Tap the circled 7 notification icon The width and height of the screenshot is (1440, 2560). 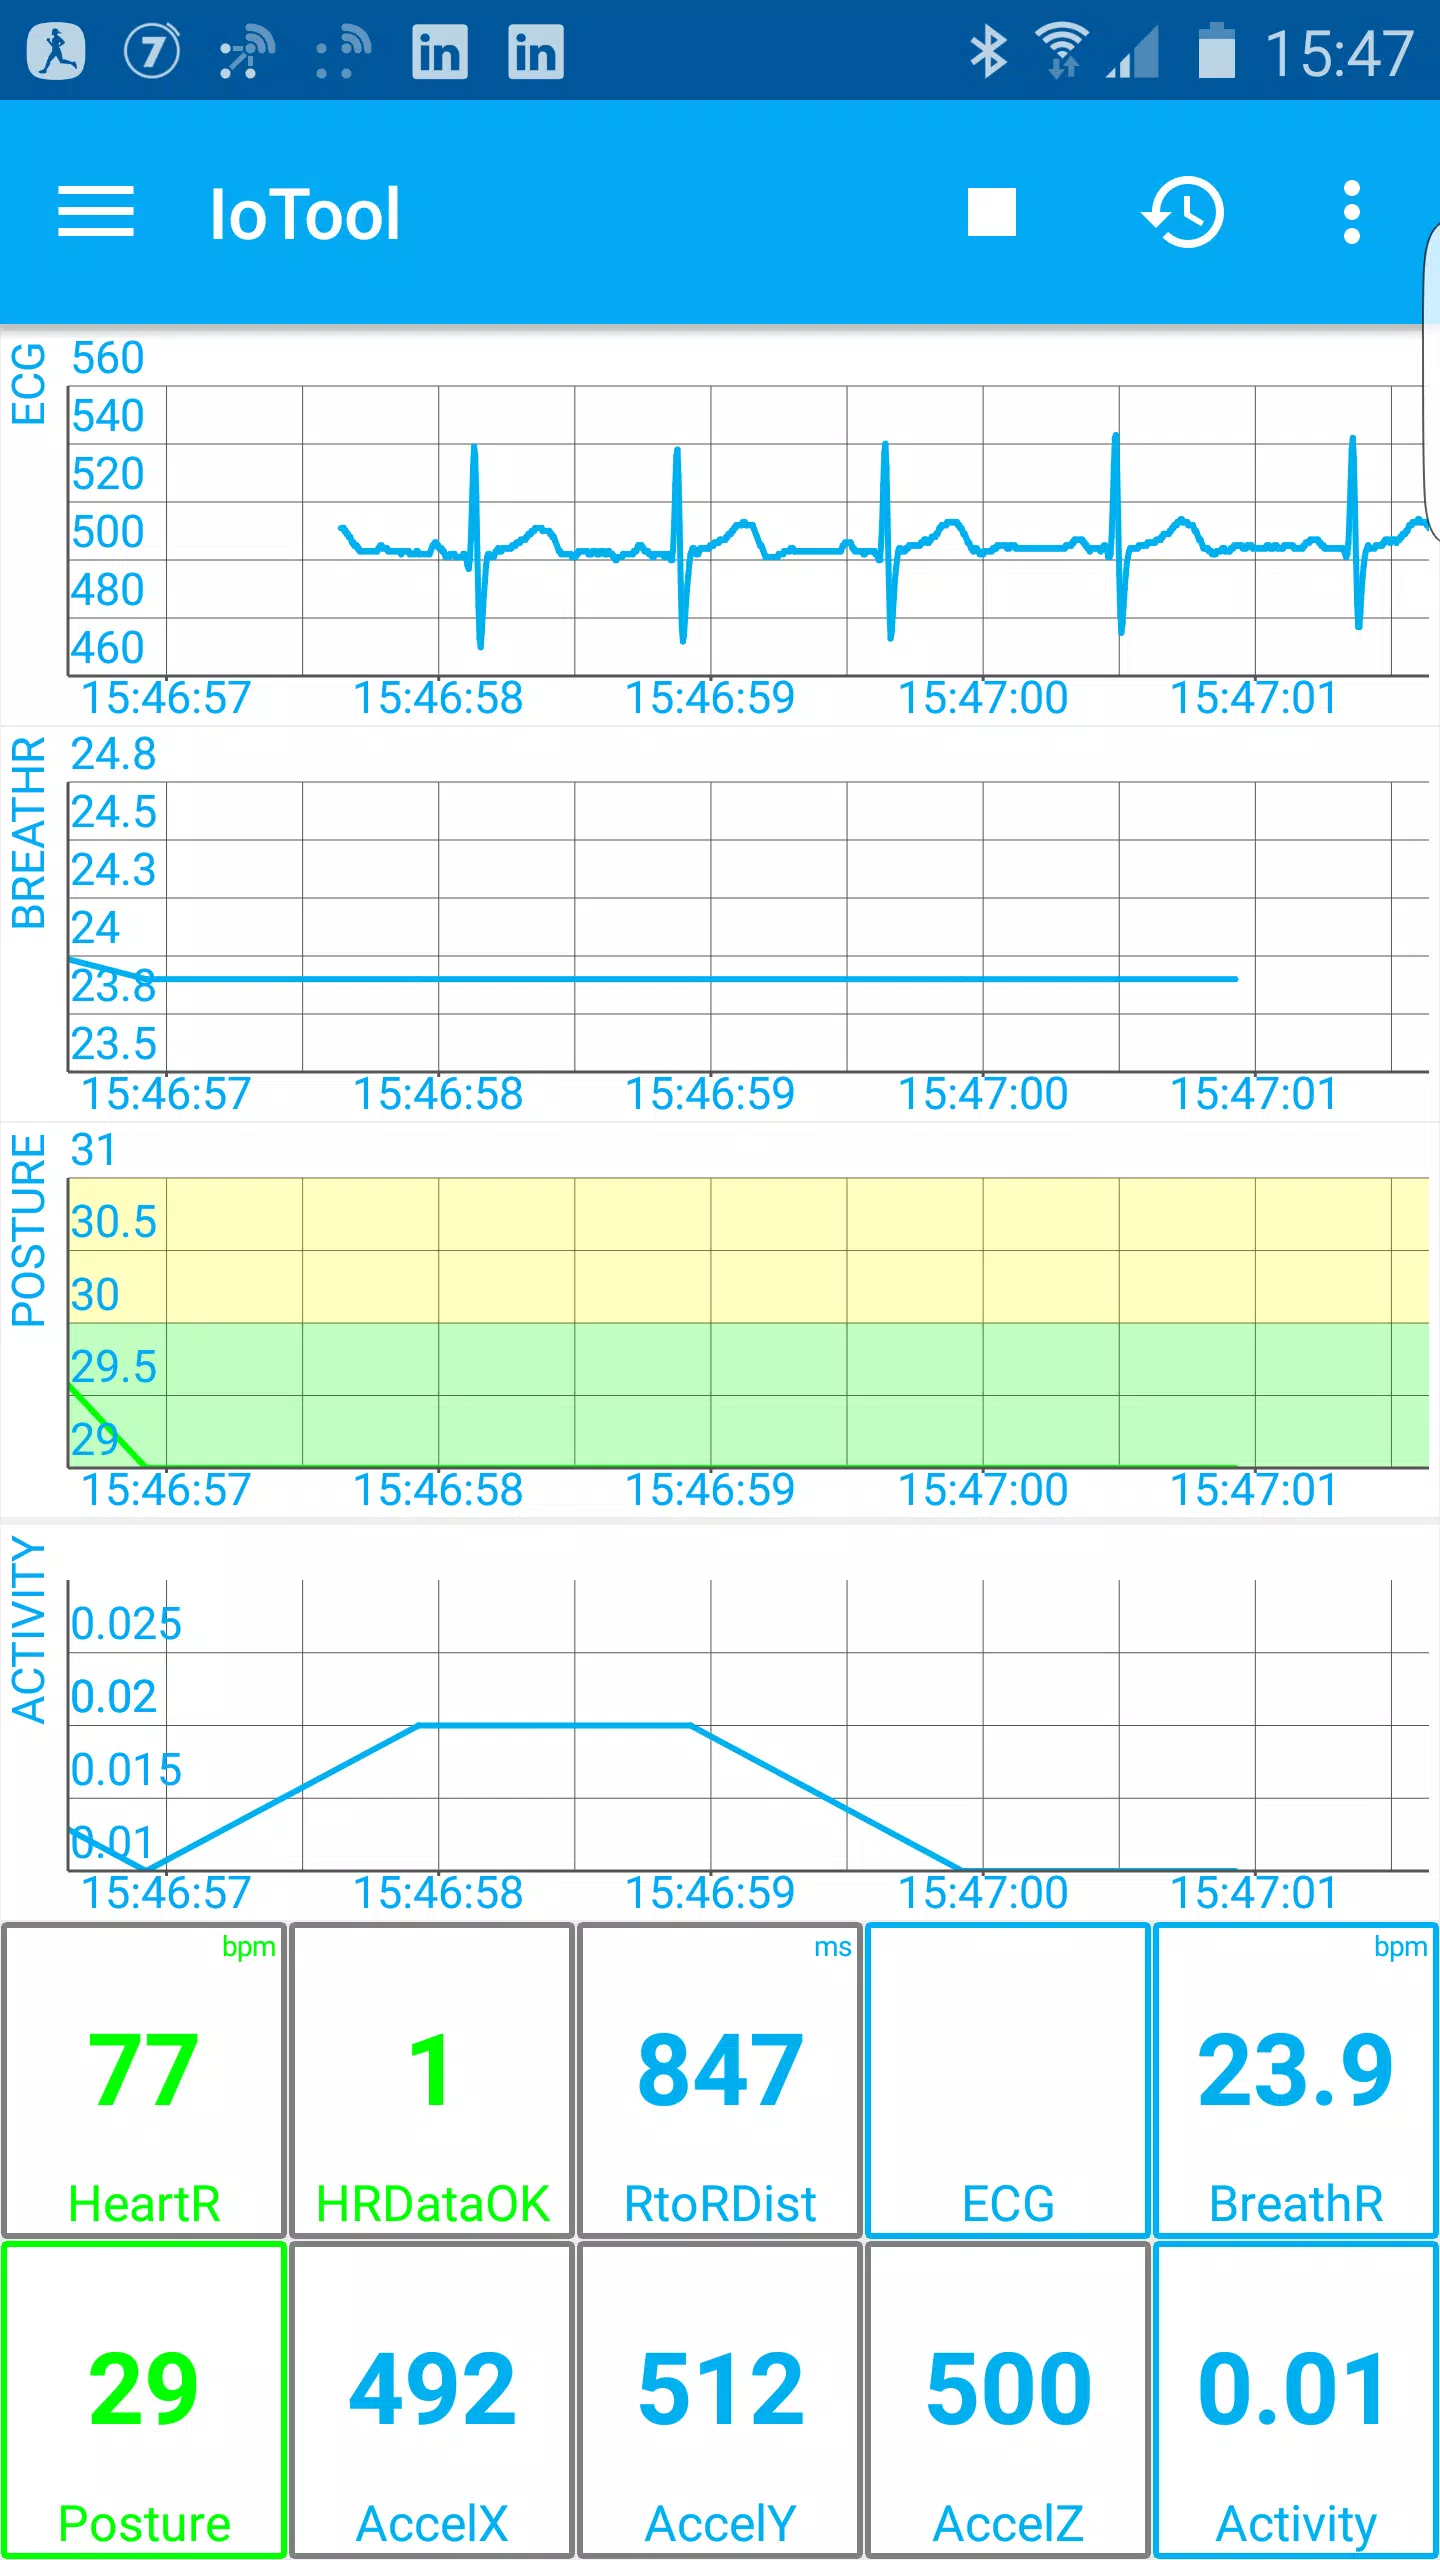pos(152,51)
